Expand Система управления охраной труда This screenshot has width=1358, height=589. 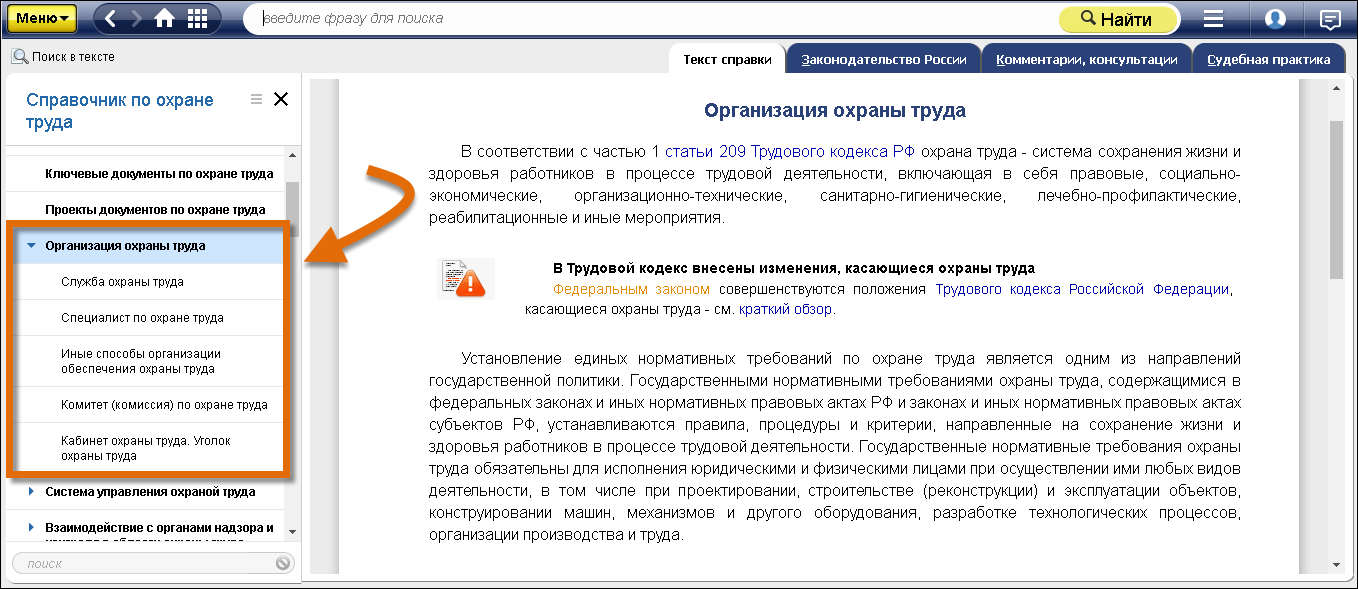32,492
